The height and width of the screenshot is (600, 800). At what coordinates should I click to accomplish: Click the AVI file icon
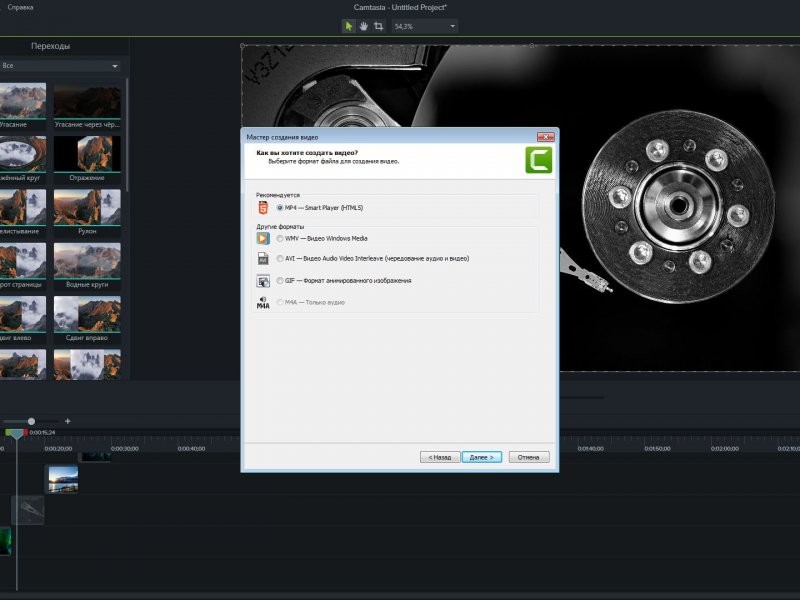pos(263,258)
